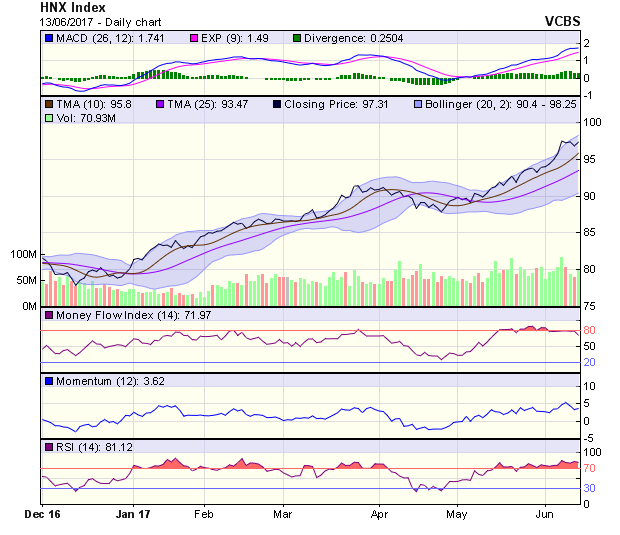The height and width of the screenshot is (535, 620).
Task: Click the magenta EXP (9) legend swatch
Action: point(197,38)
